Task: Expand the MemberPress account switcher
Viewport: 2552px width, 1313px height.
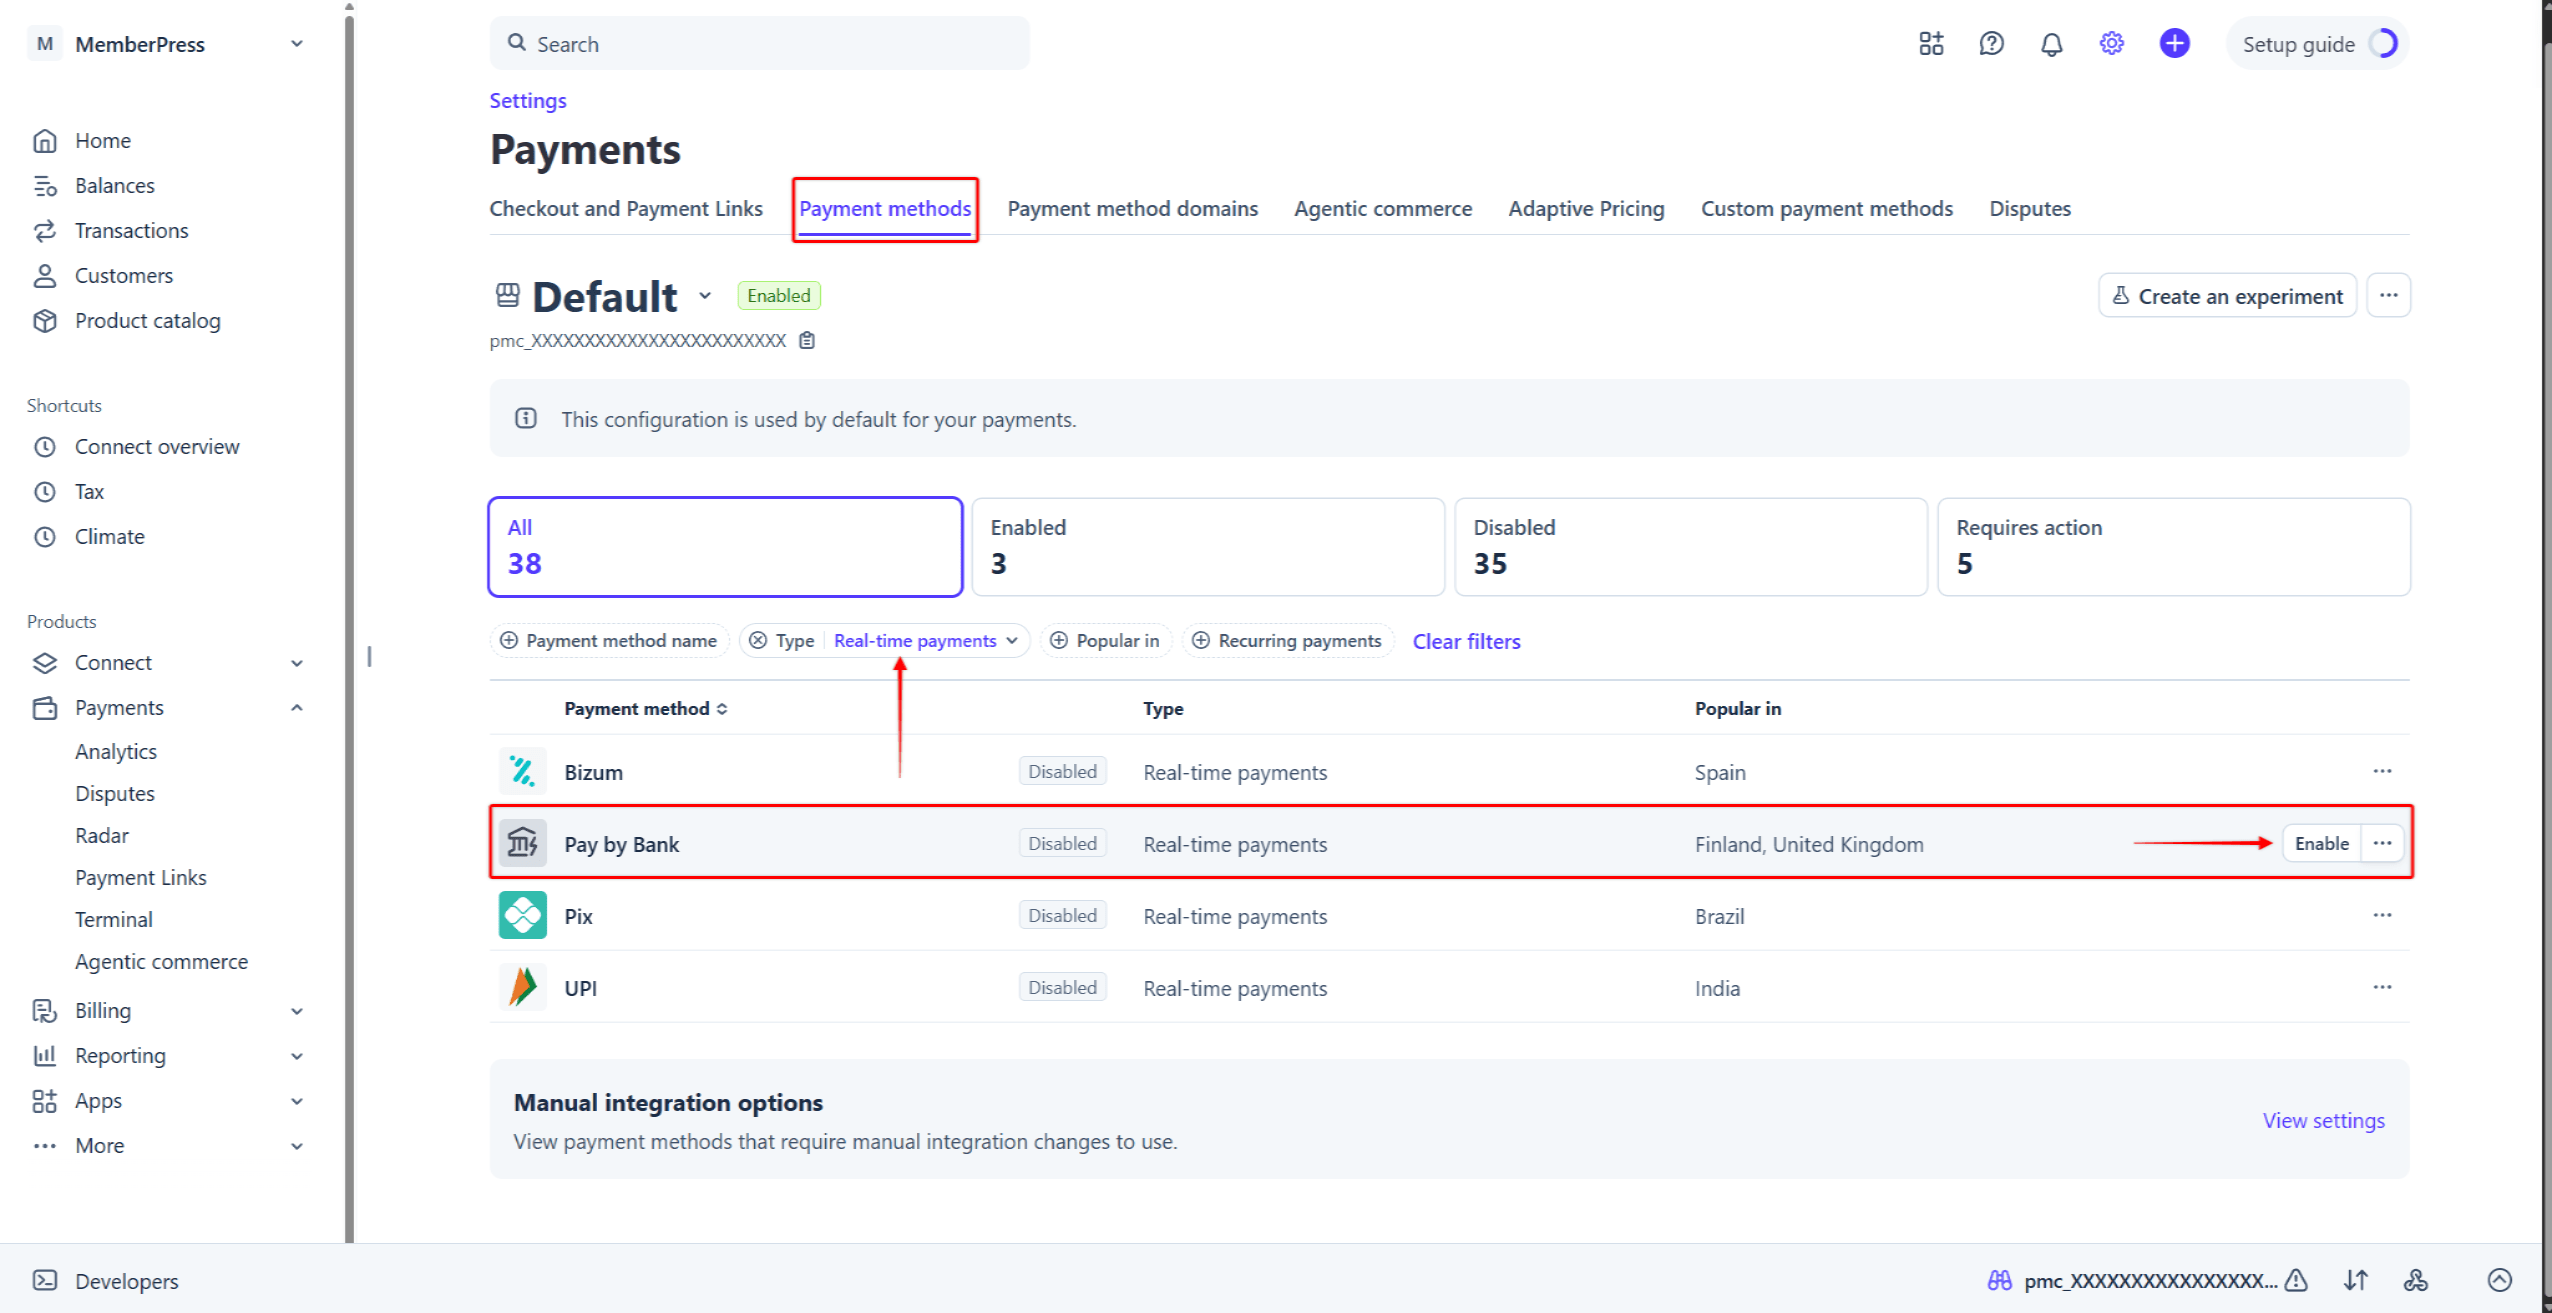Action: [296, 44]
